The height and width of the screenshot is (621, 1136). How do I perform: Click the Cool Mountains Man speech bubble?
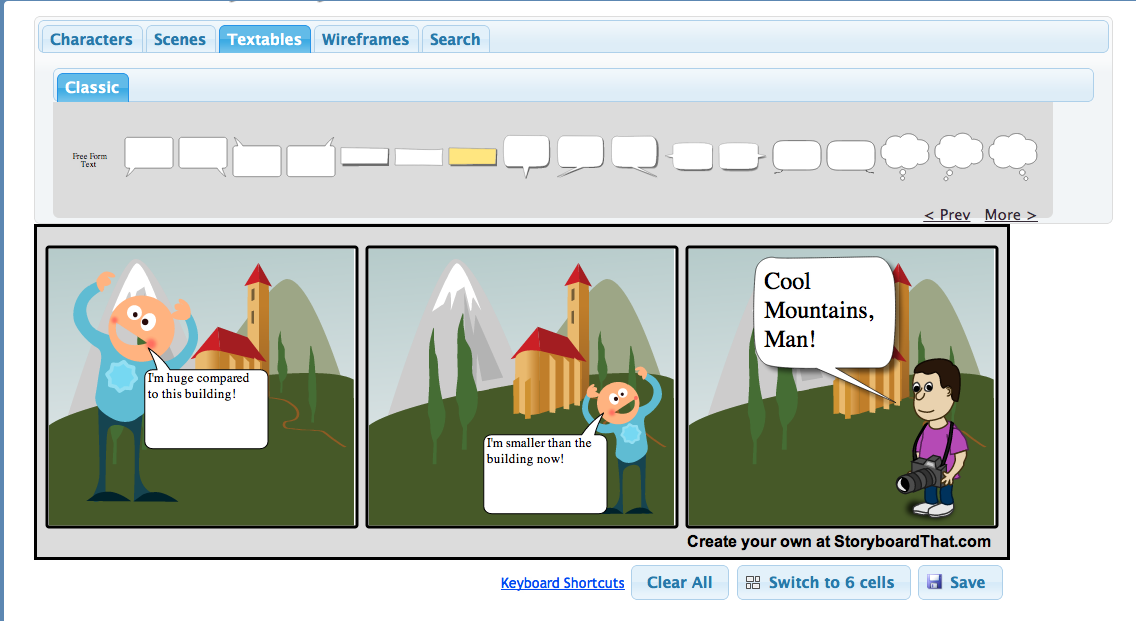tap(823, 312)
